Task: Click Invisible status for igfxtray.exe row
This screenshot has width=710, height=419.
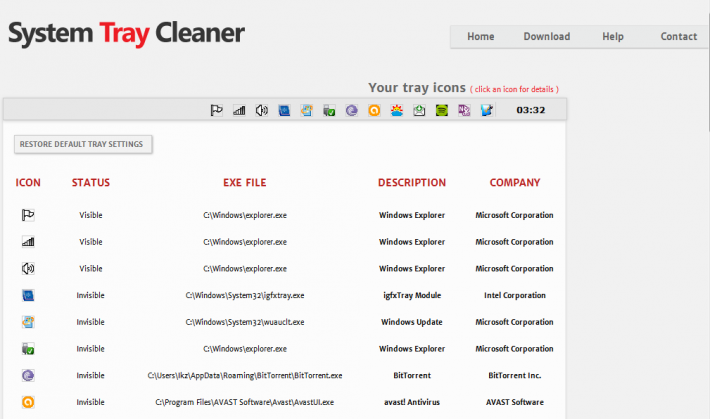Action: (91, 295)
